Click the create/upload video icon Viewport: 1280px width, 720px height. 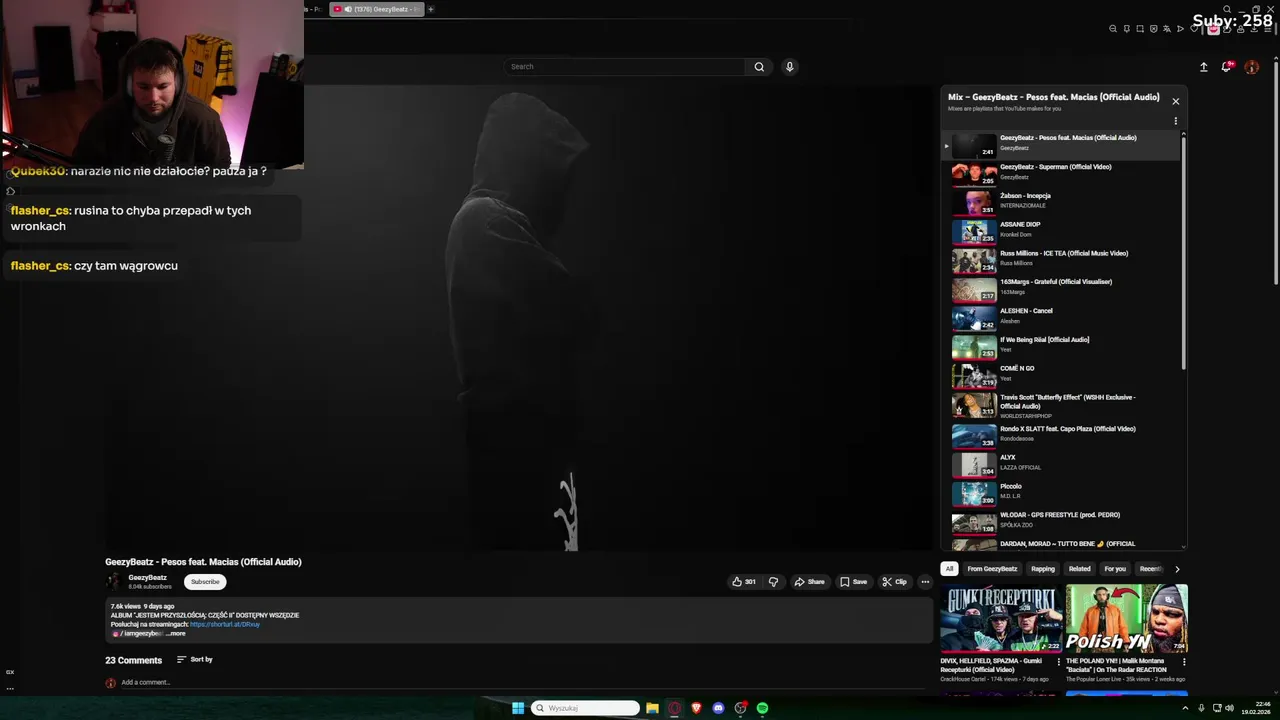(x=1203, y=67)
